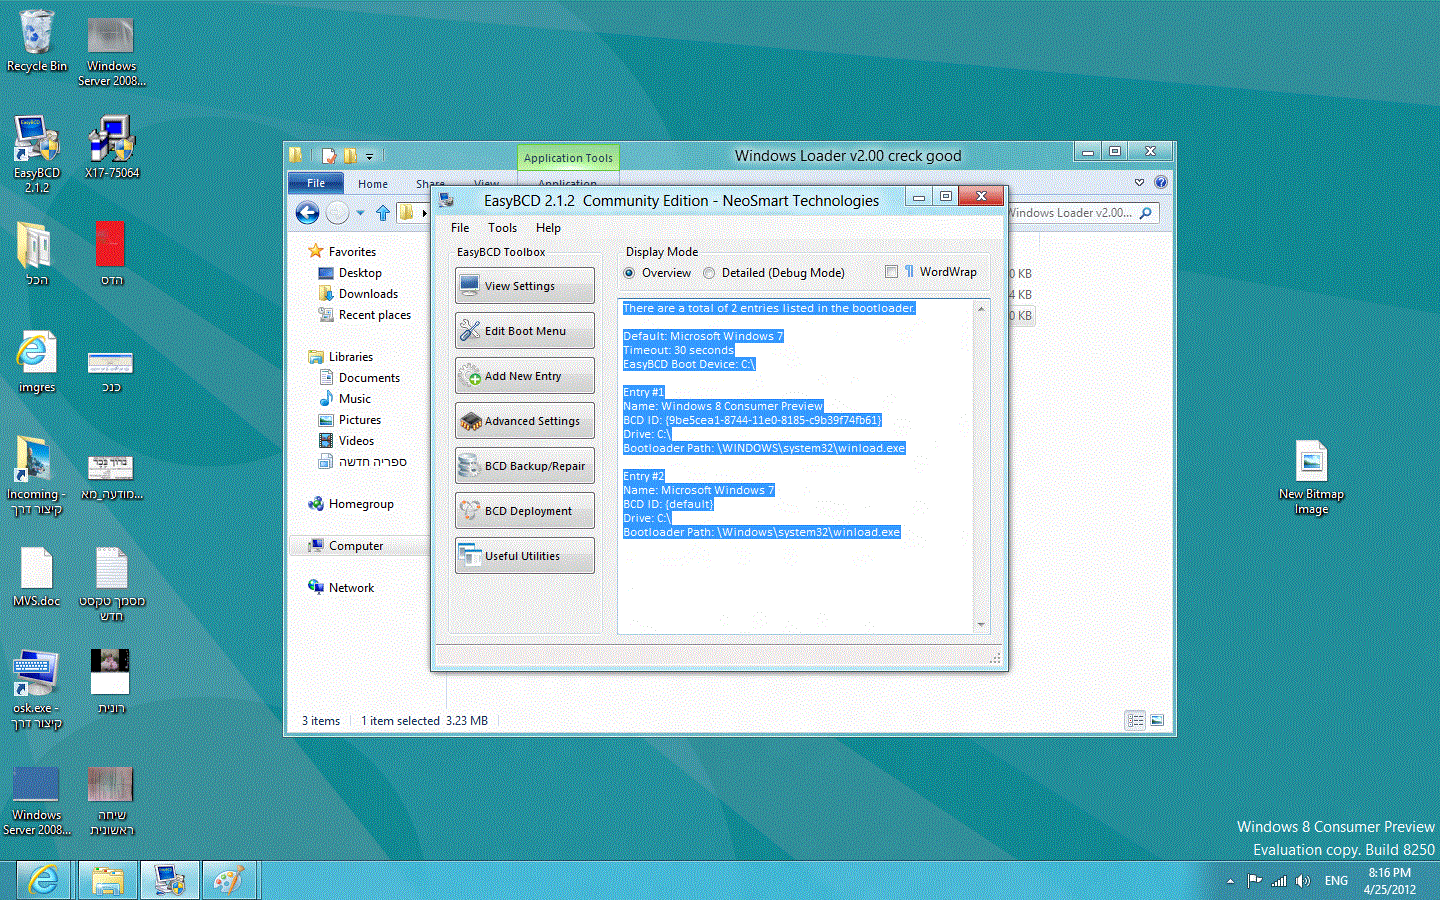Switch Explorer to details view
1440x900 pixels.
point(1135,720)
